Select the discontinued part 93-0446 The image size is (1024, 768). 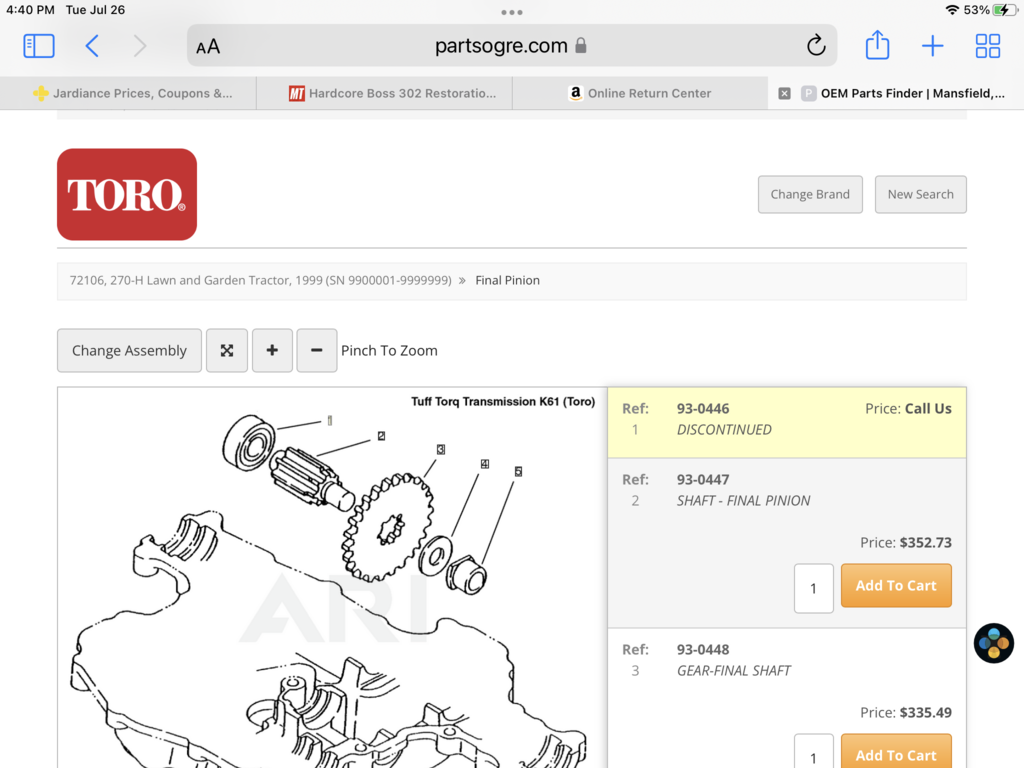[x=787, y=423]
